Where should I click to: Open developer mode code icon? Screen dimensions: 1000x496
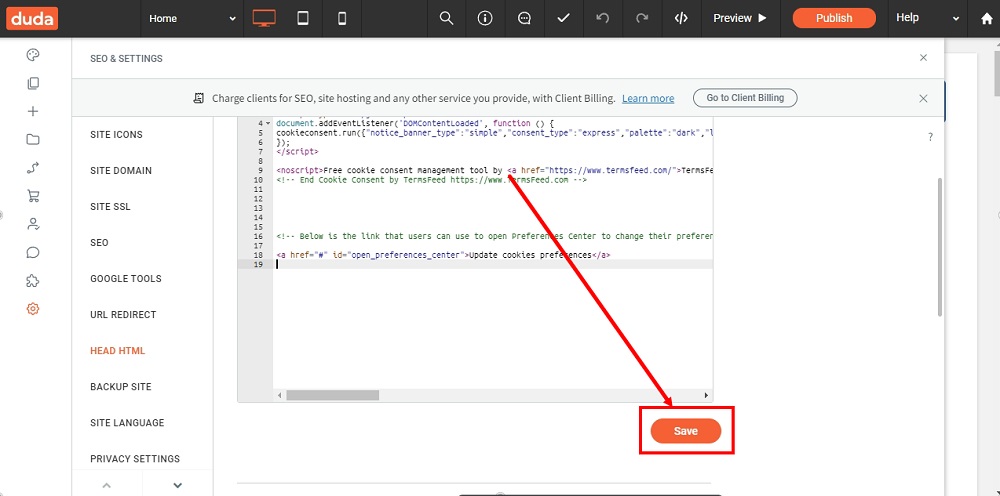(681, 18)
